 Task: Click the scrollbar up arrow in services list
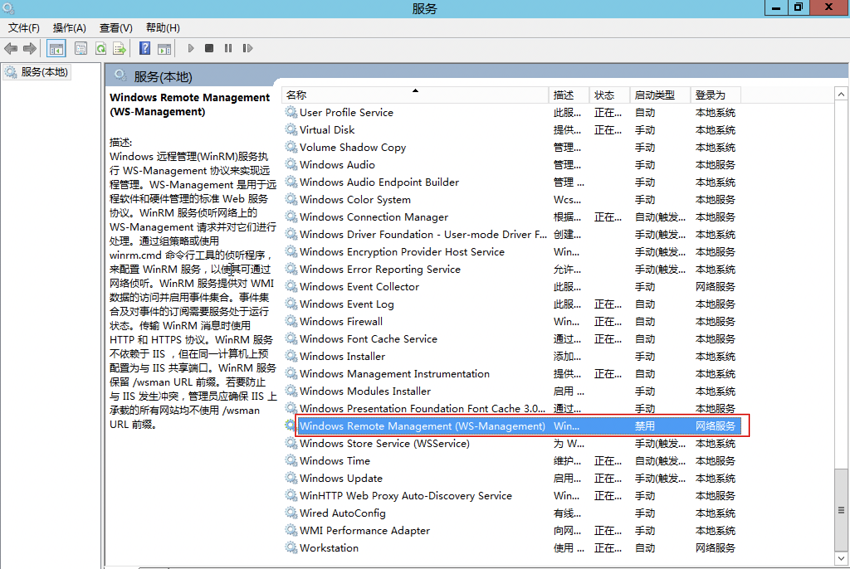tap(841, 94)
